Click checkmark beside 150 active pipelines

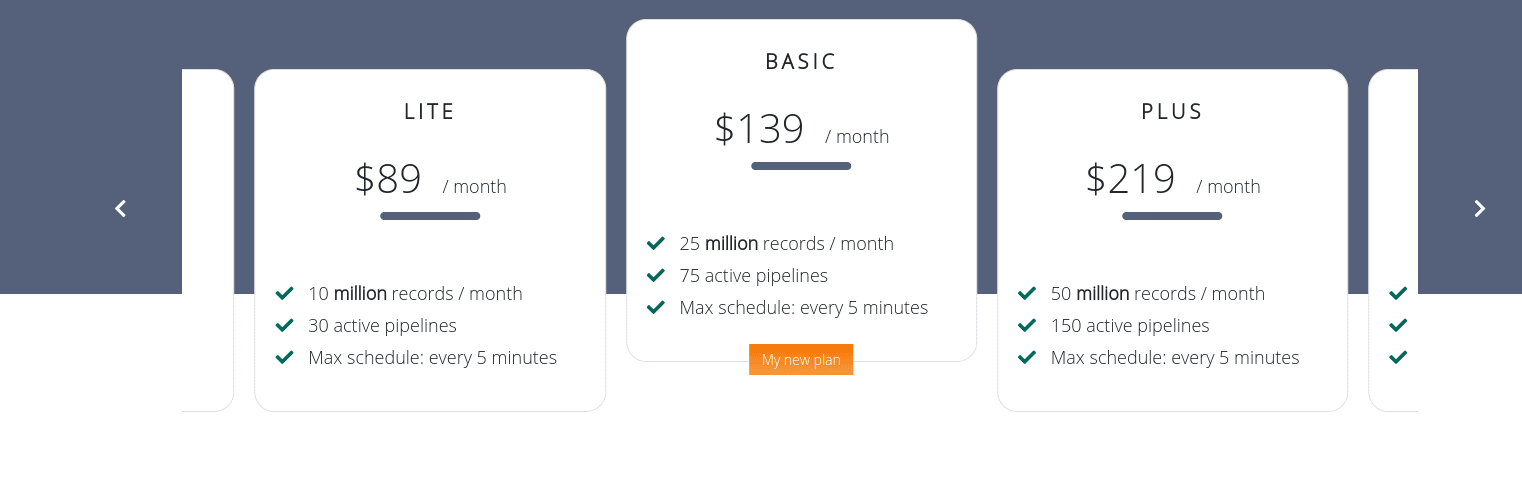point(1027,325)
